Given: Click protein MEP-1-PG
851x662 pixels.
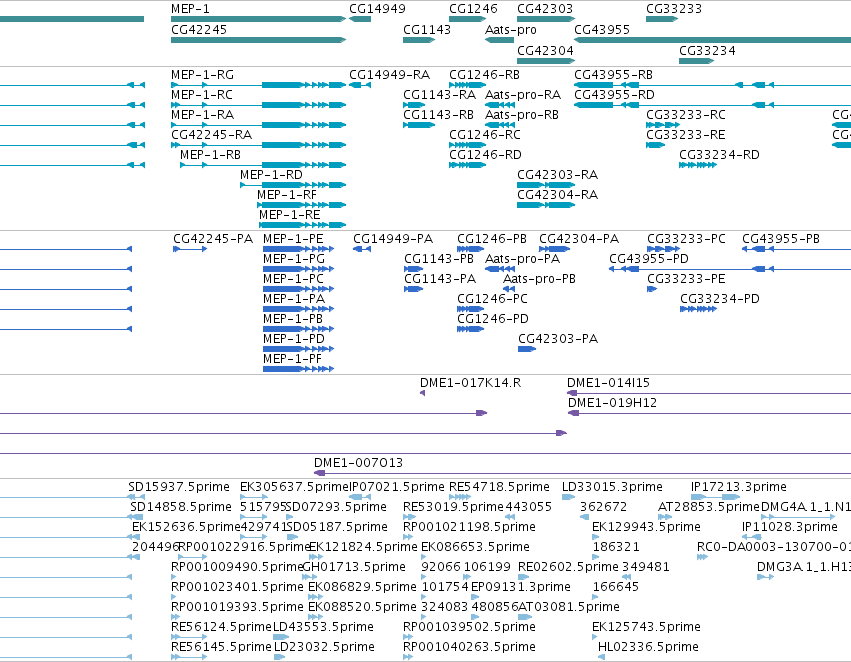Looking at the screenshot, I should point(299,269).
